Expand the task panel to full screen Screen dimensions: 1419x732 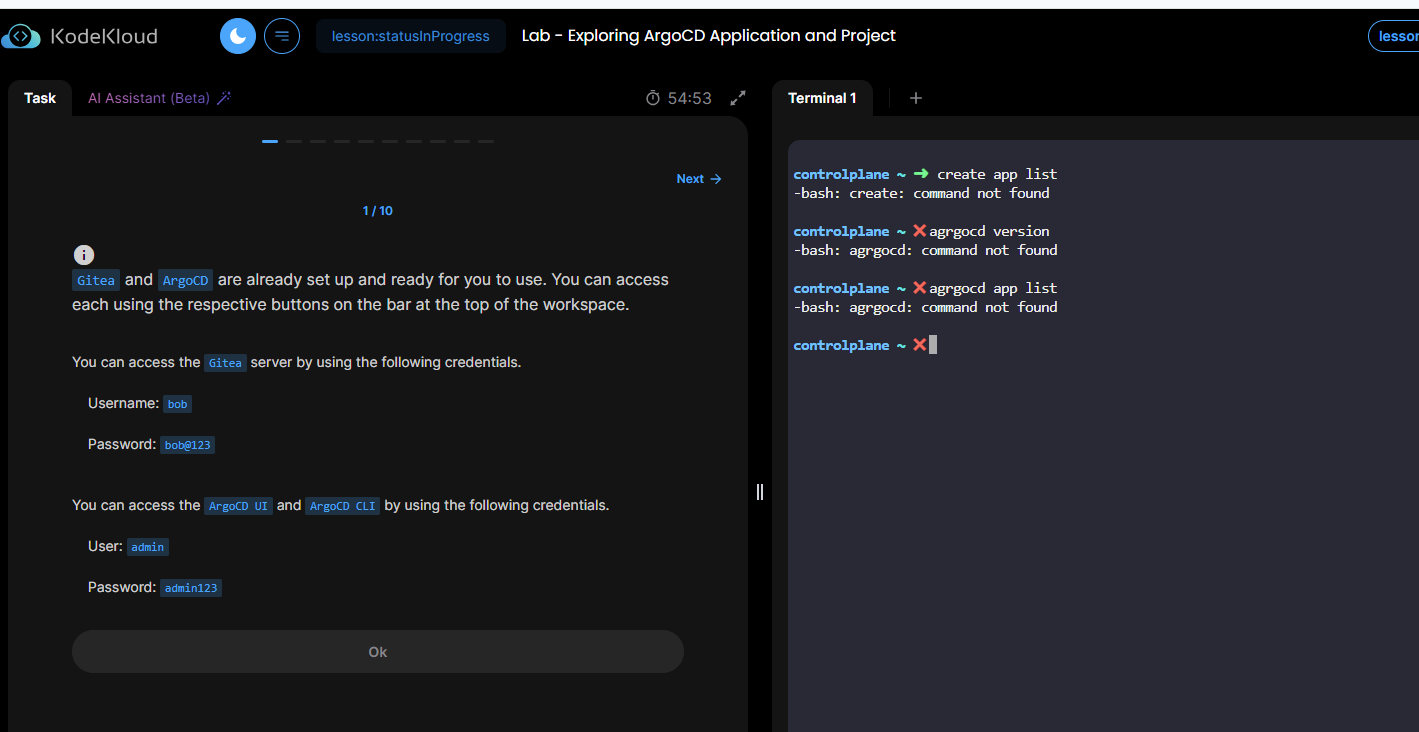[x=738, y=98]
